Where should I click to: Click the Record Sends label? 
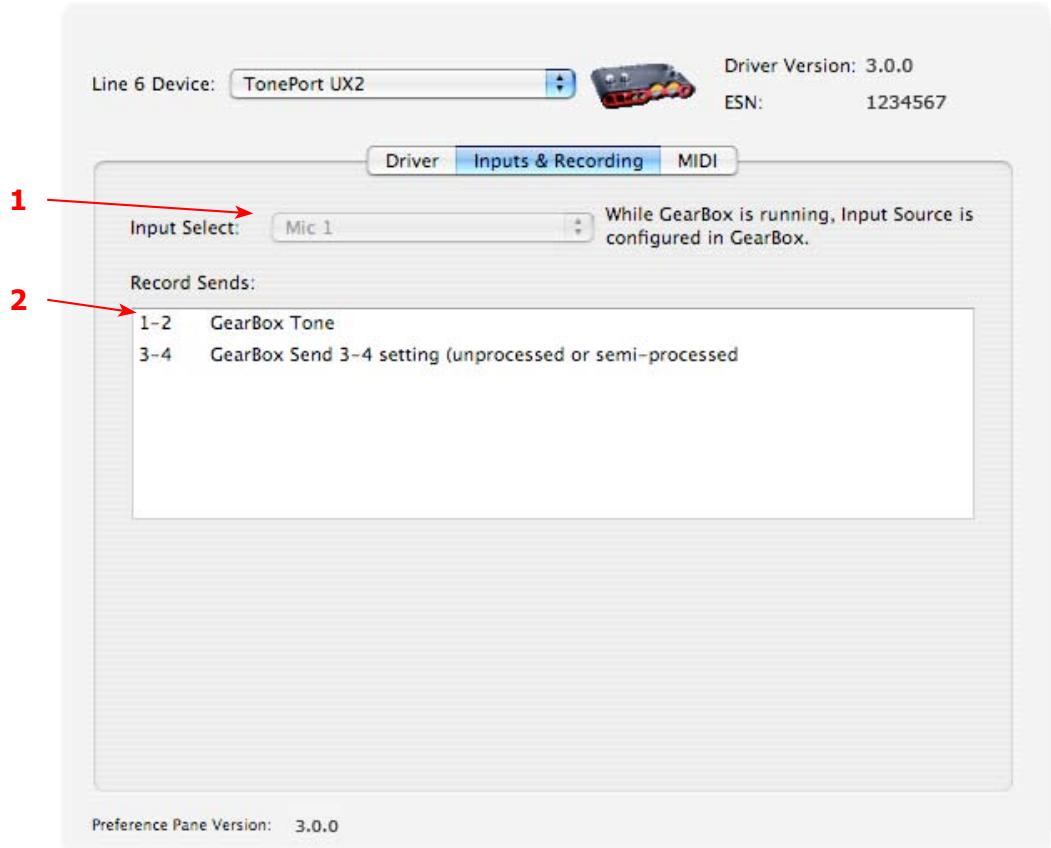[x=192, y=283]
